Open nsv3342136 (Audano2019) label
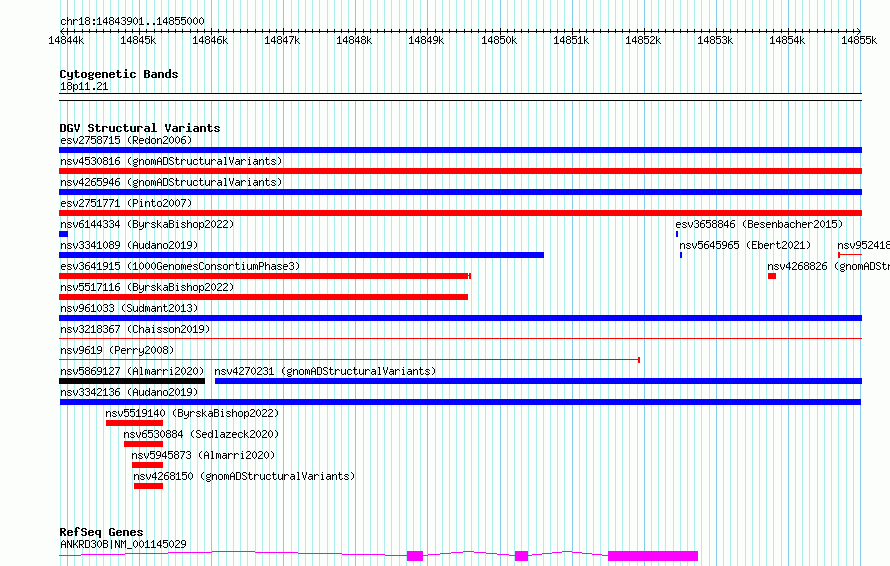Image resolution: width=890 pixels, height=566 pixels. coord(129,392)
